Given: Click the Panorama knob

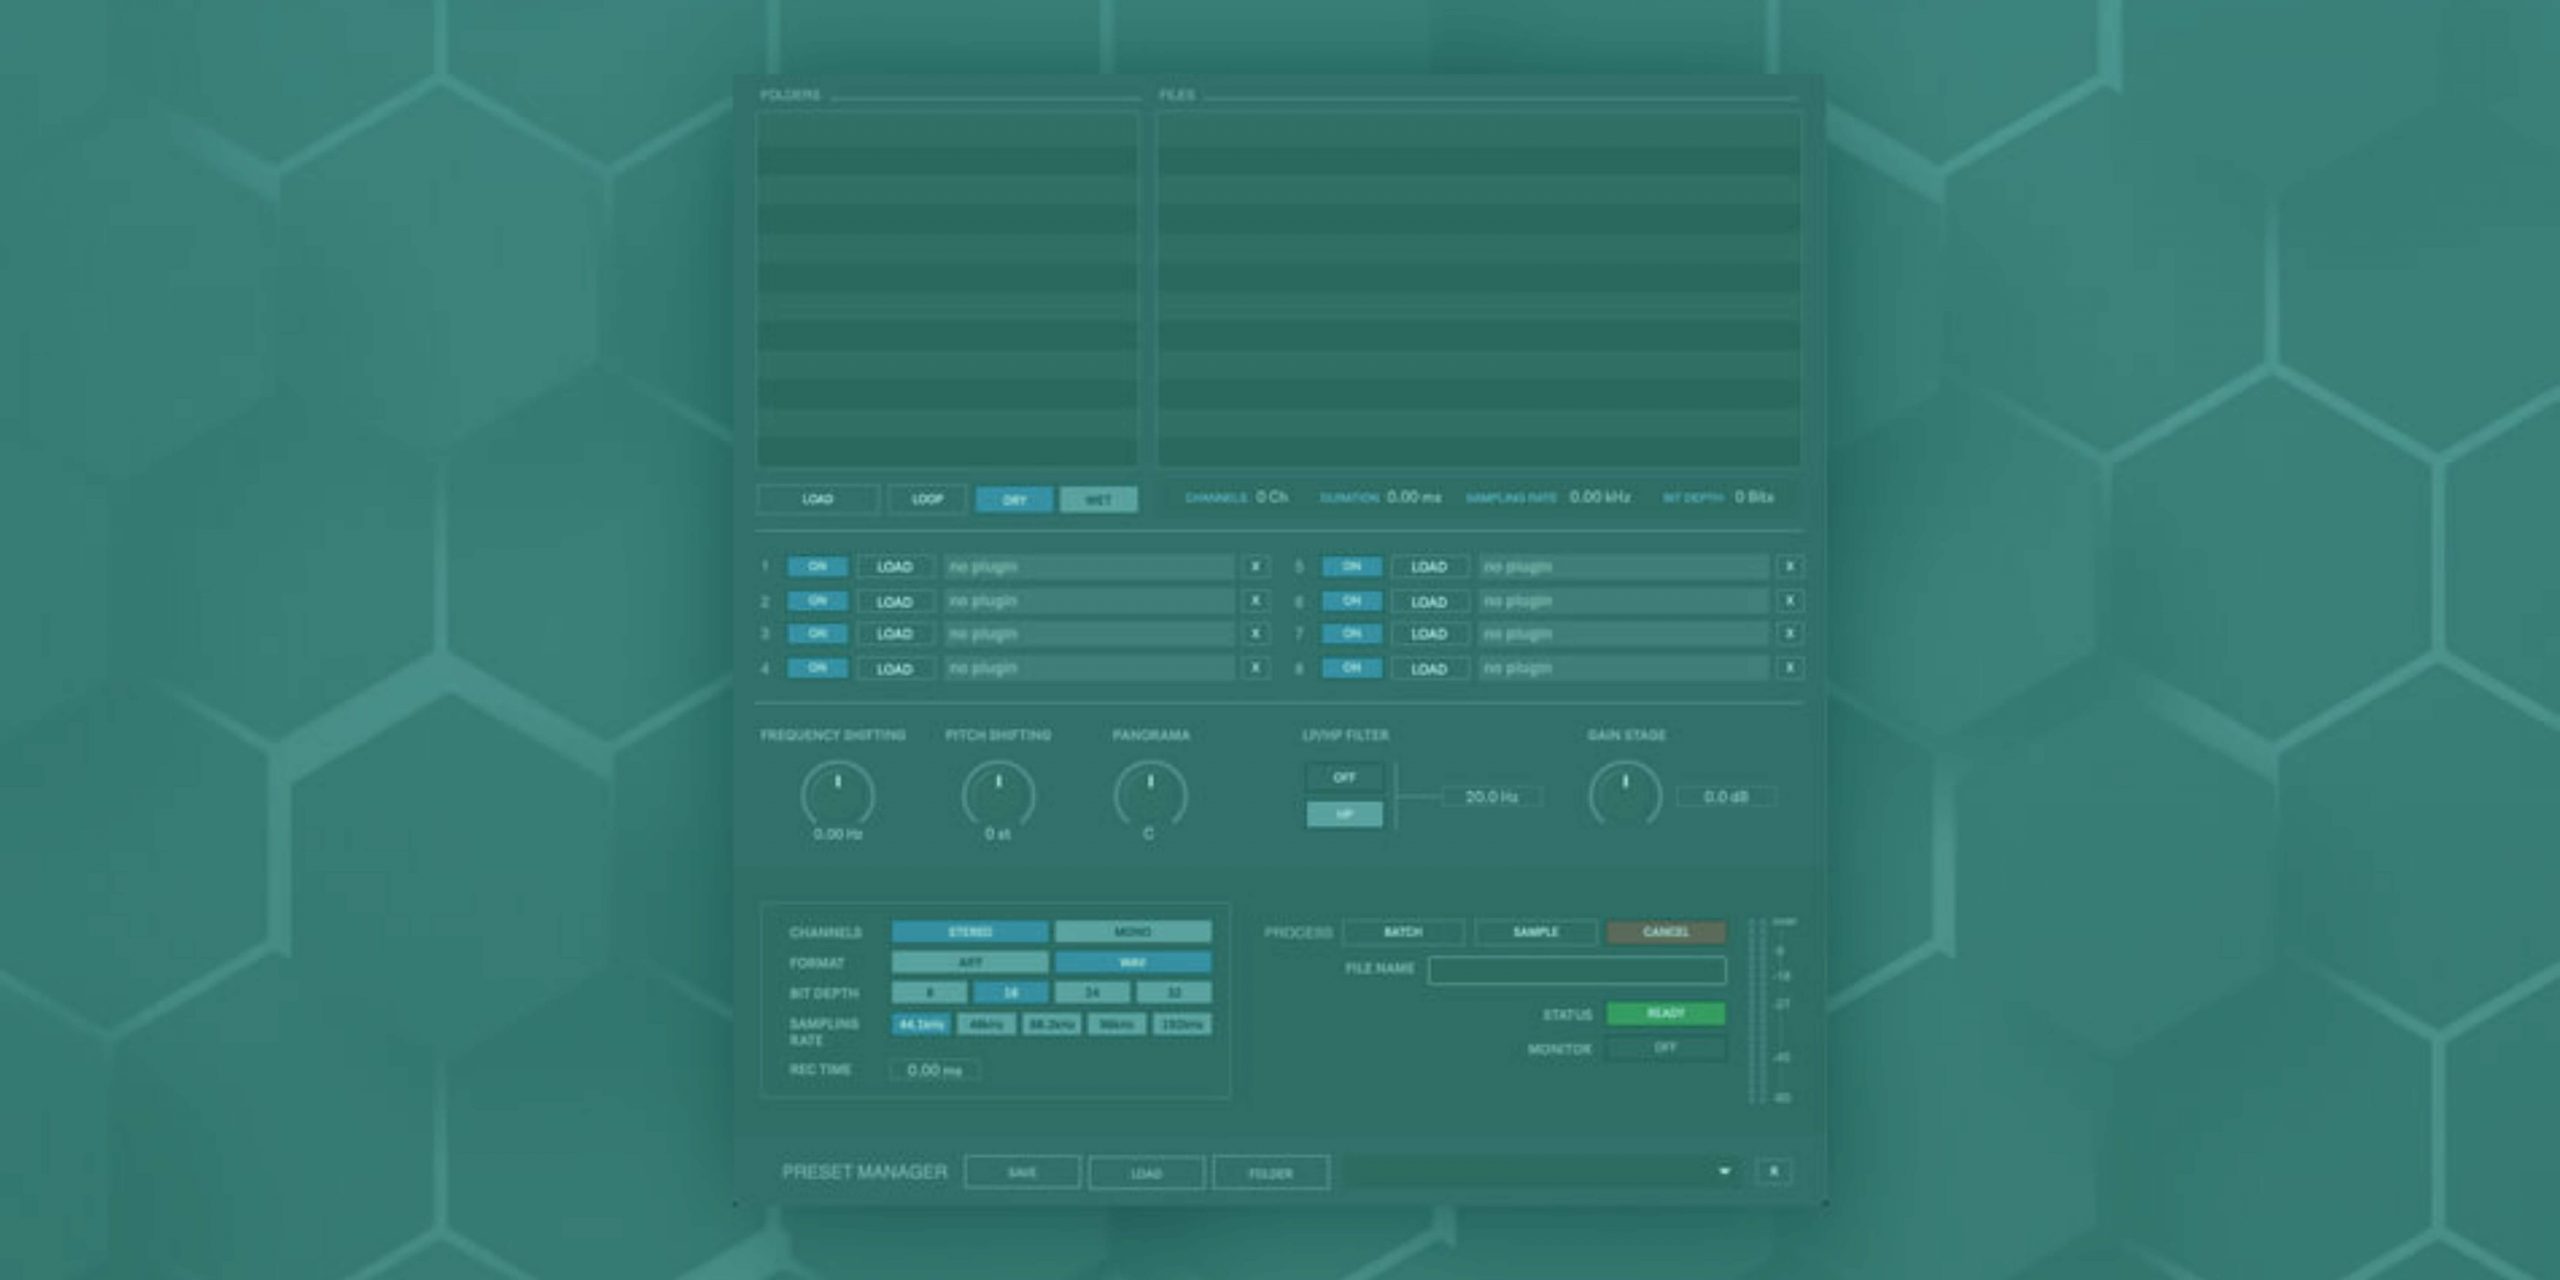Looking at the screenshot, I should point(1150,795).
